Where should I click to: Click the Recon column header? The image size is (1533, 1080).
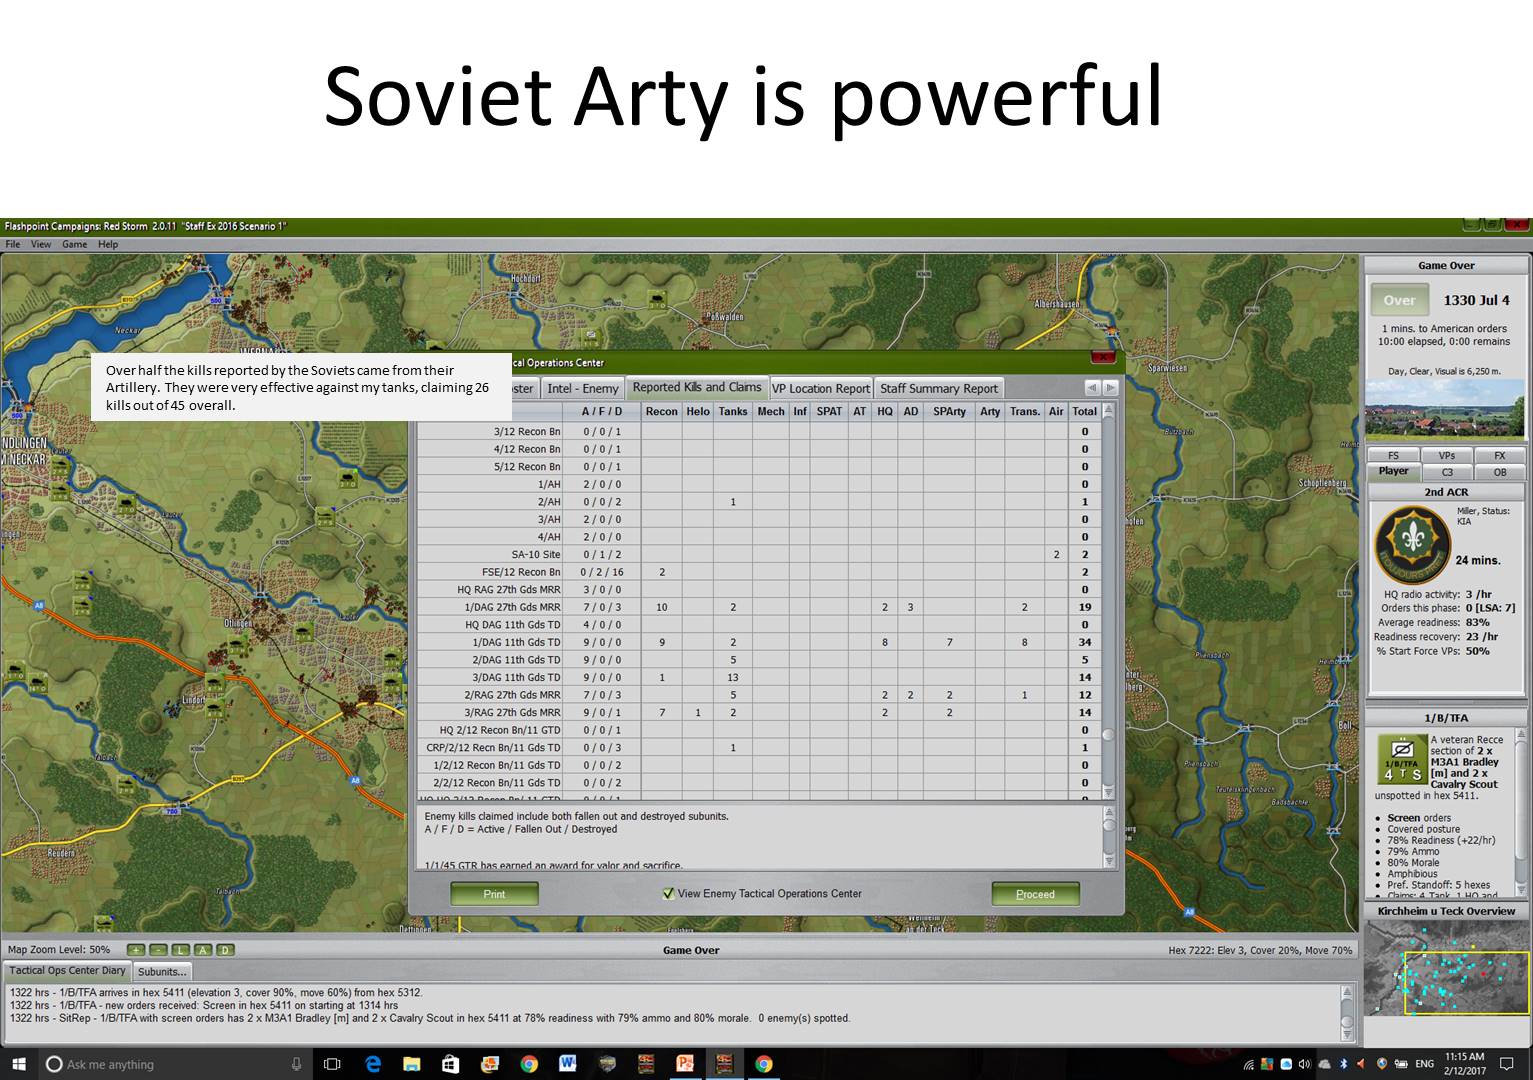[662, 411]
